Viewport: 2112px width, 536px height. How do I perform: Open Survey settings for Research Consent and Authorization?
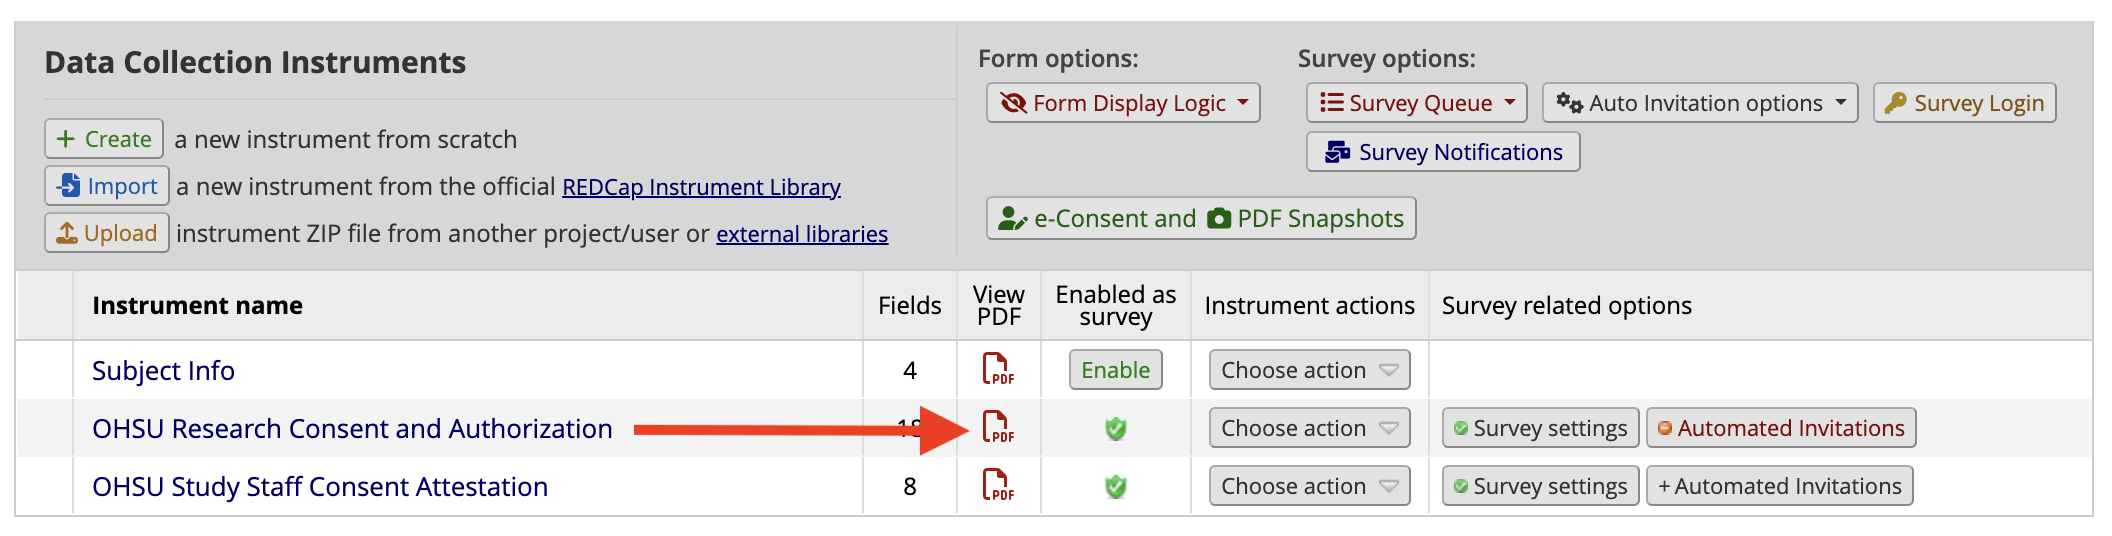click(1540, 428)
